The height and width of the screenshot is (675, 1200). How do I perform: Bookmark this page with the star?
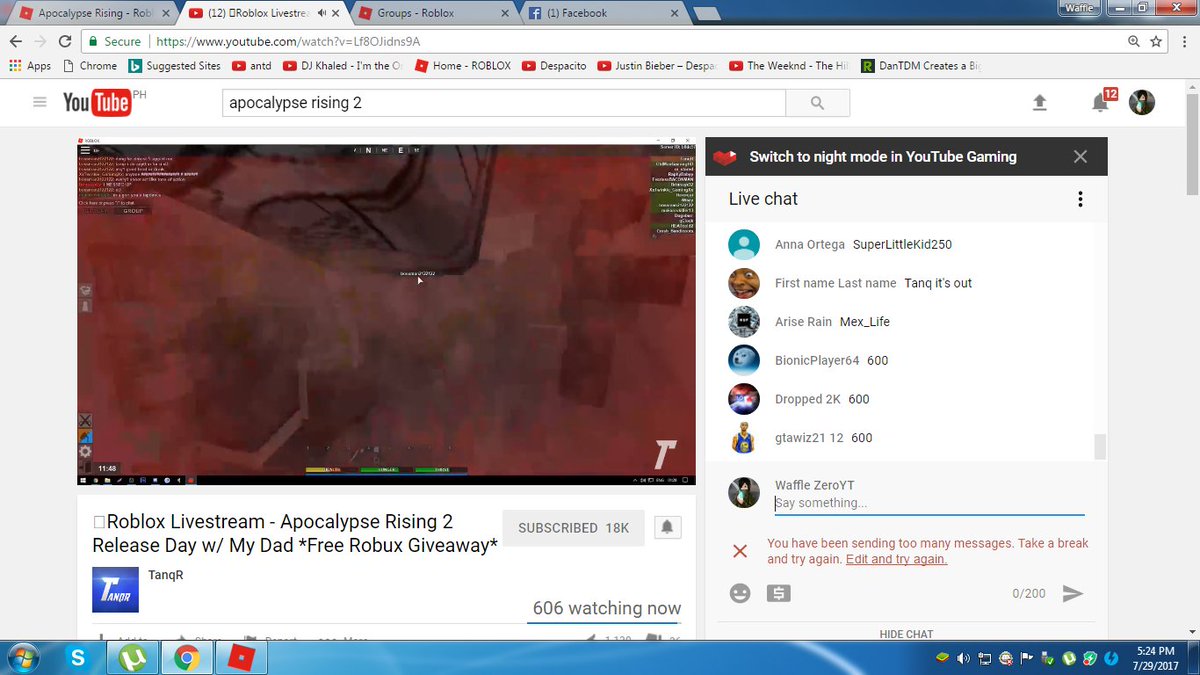point(1156,41)
